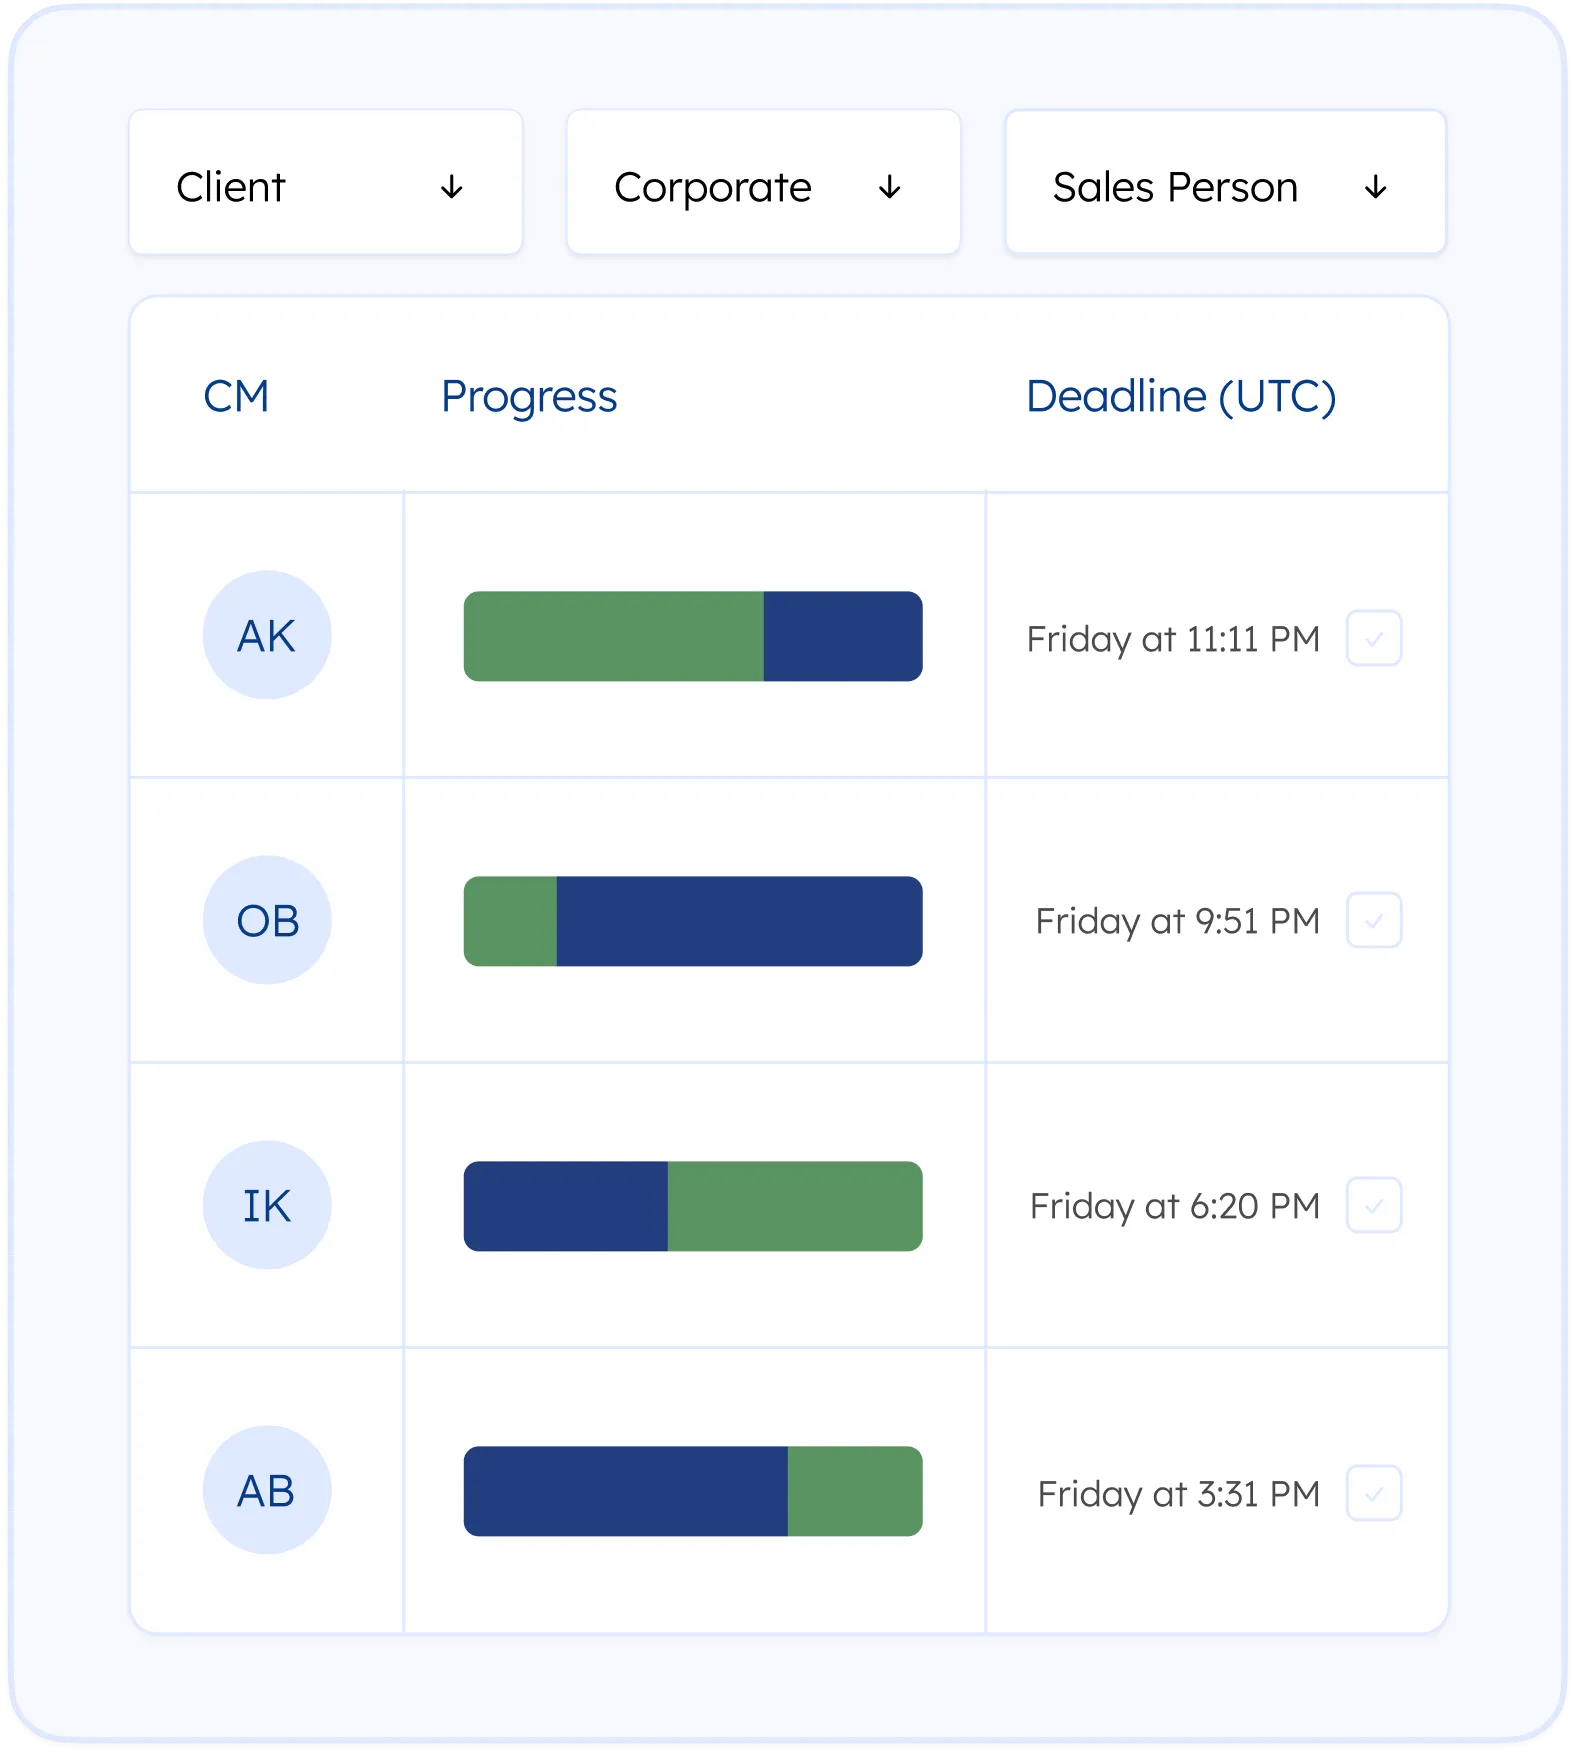
Task: Click the Friday at 11:11 PM deadline text
Action: pyautogui.click(x=1173, y=639)
